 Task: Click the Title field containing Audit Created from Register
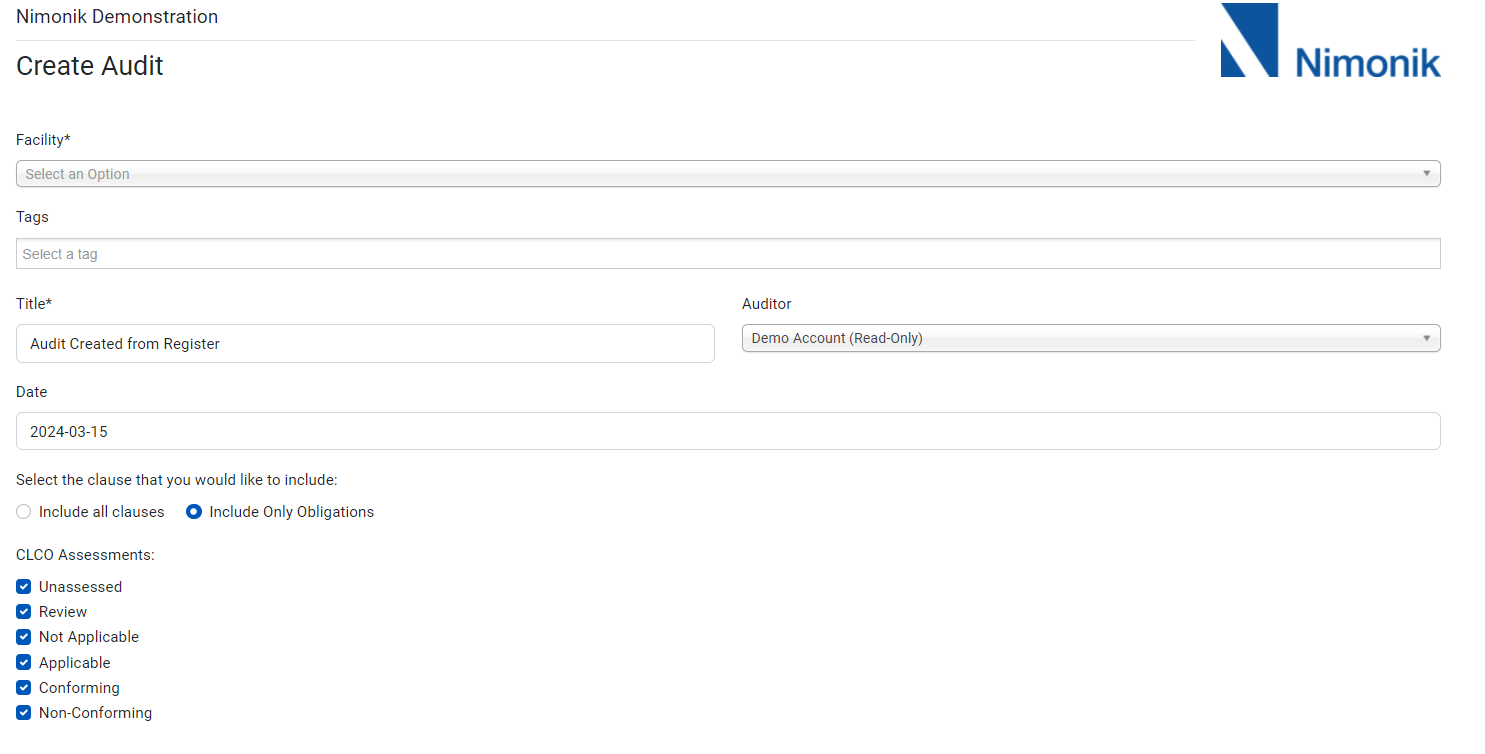coord(365,343)
